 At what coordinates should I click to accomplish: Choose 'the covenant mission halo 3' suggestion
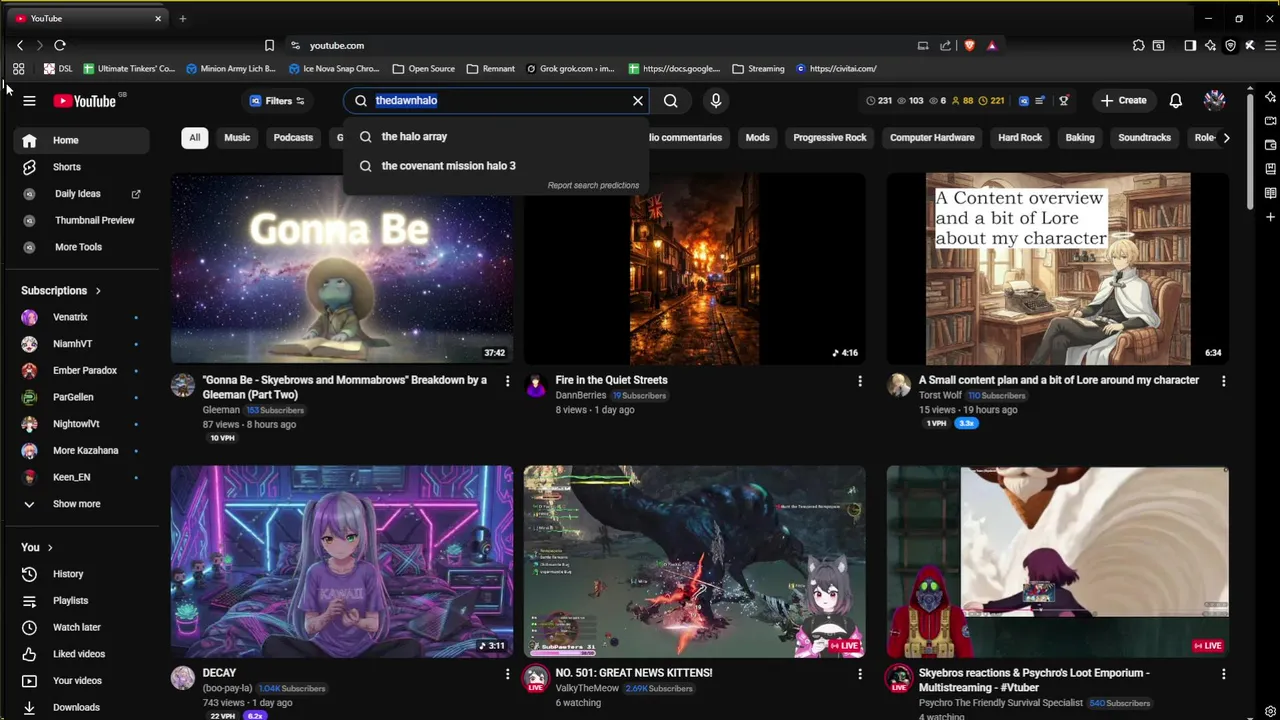pos(497,166)
